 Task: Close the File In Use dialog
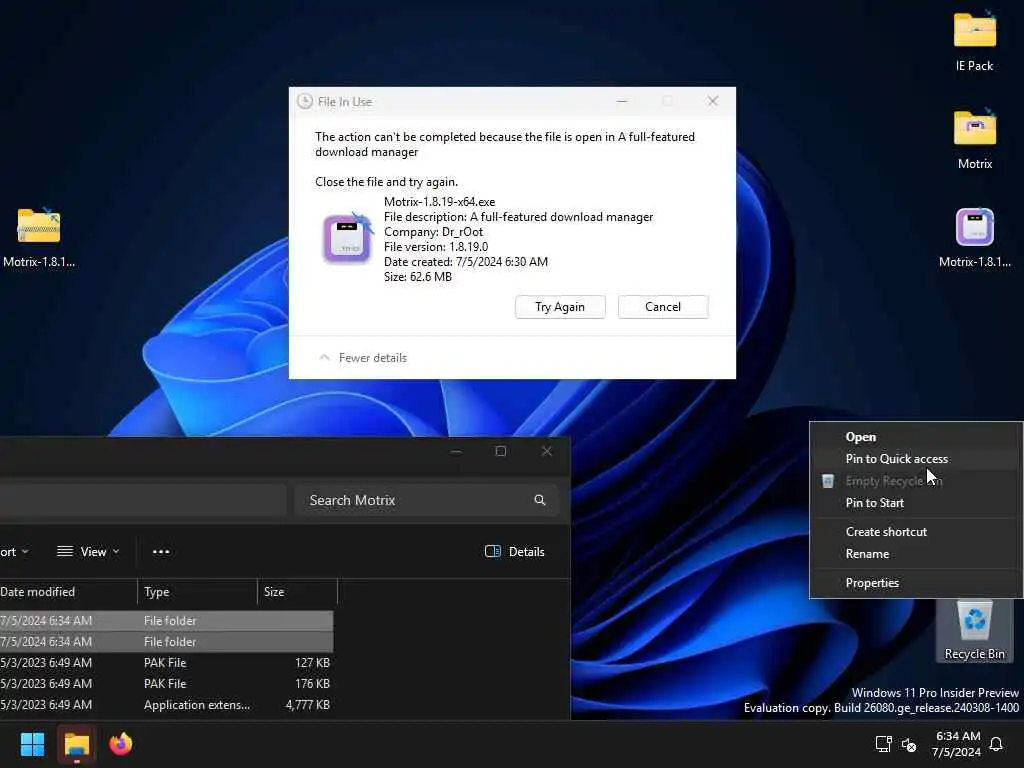pos(712,101)
